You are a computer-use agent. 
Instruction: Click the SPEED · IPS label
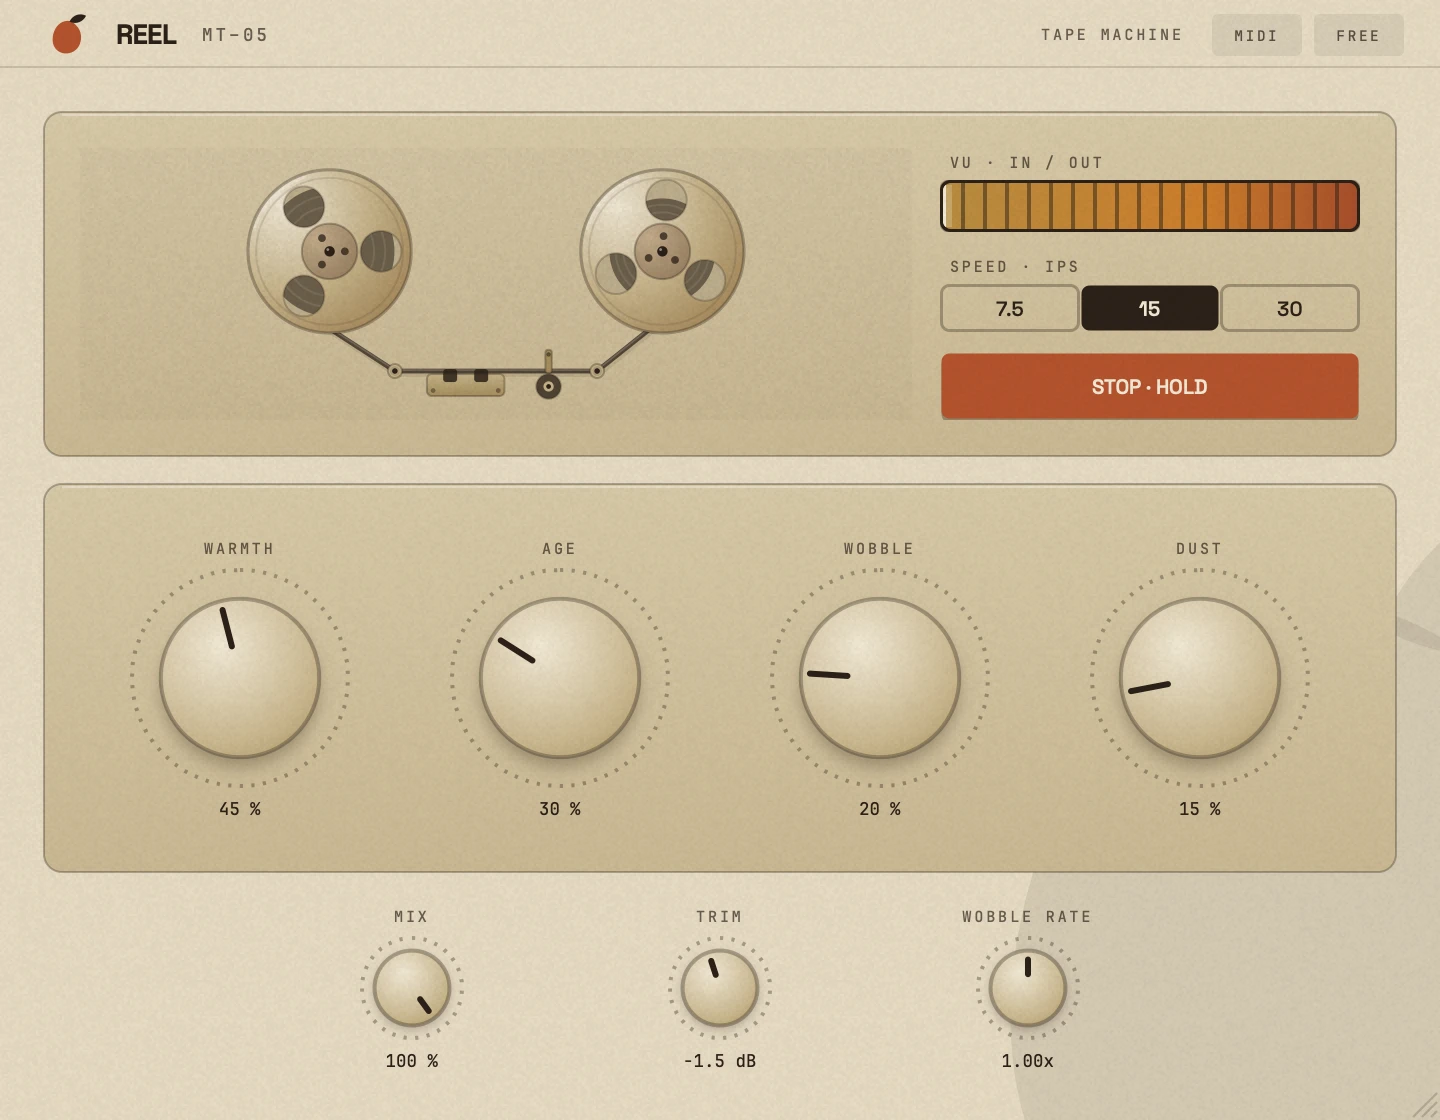[x=1015, y=267]
